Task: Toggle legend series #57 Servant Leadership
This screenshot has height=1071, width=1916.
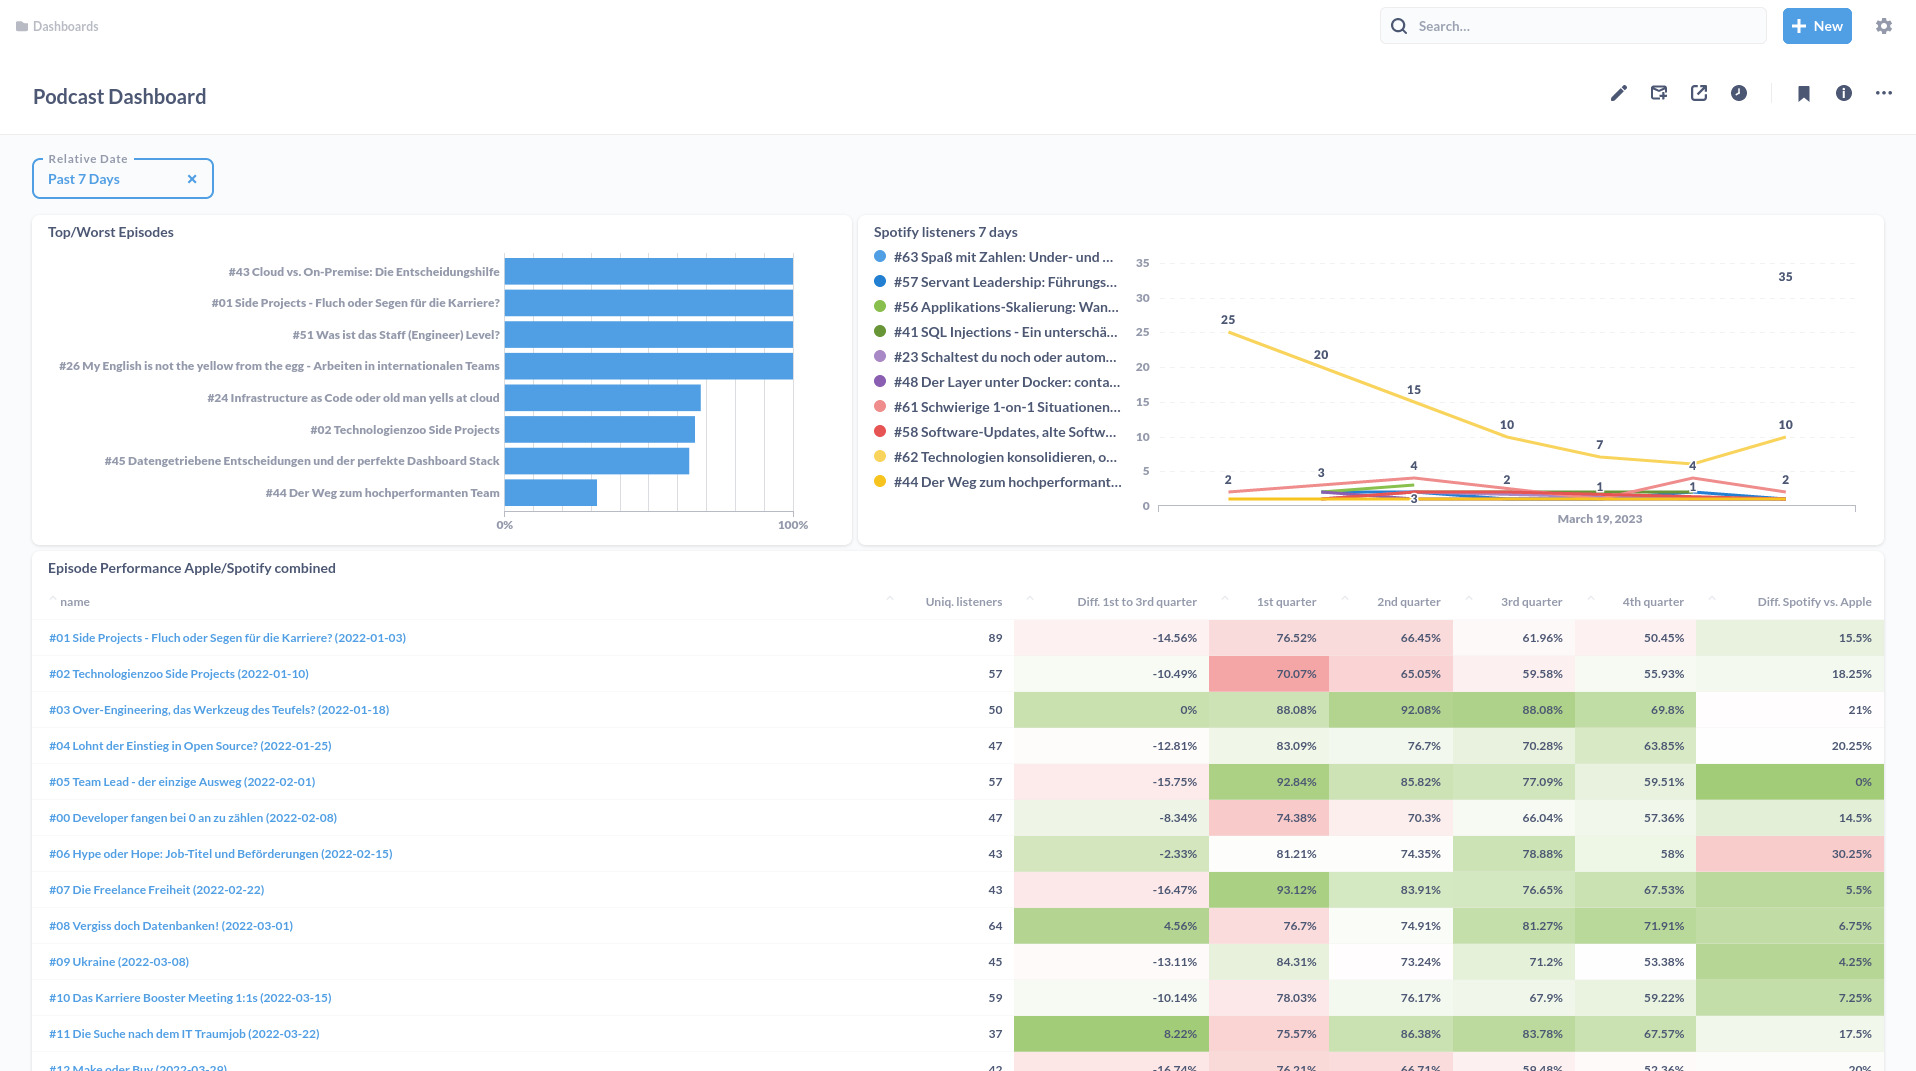Action: coord(1004,282)
